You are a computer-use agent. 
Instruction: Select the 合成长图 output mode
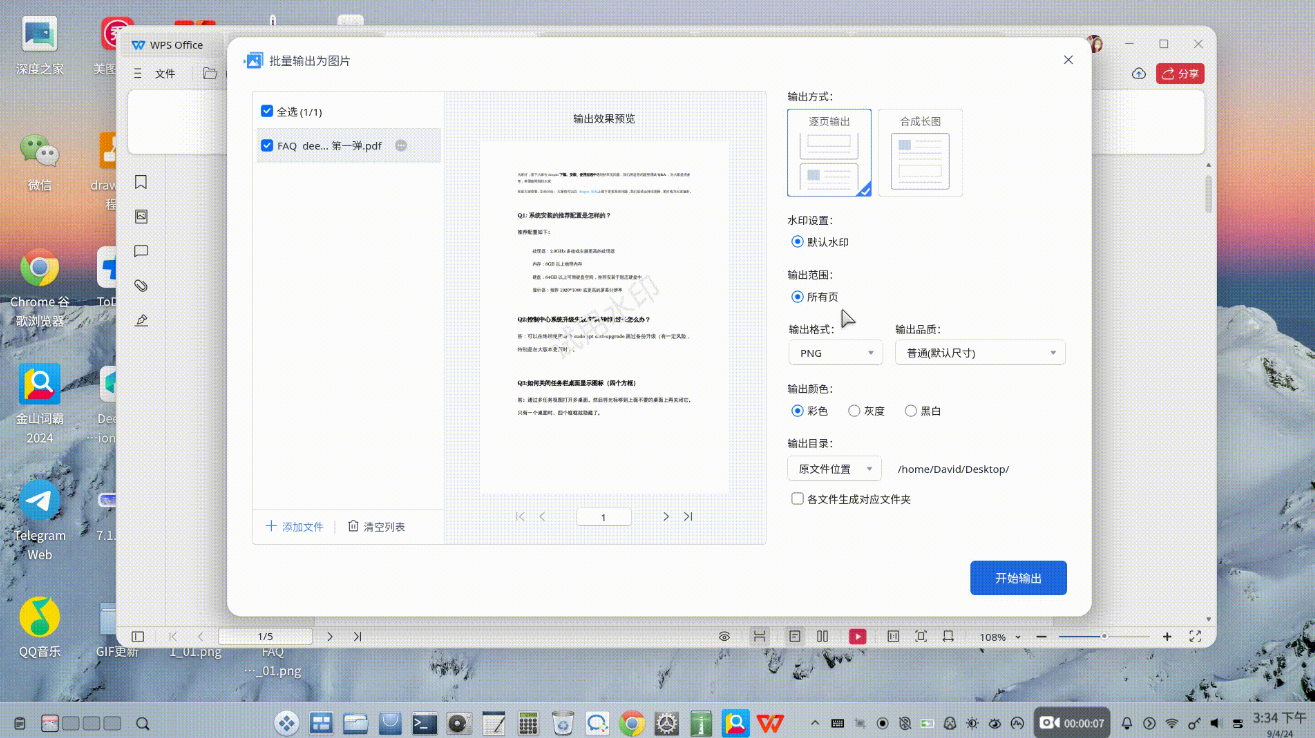(920, 152)
